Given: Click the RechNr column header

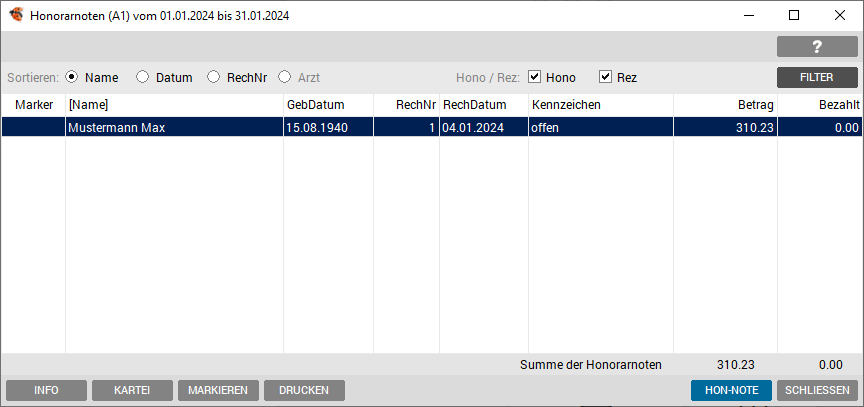Looking at the screenshot, I should click(x=407, y=105).
